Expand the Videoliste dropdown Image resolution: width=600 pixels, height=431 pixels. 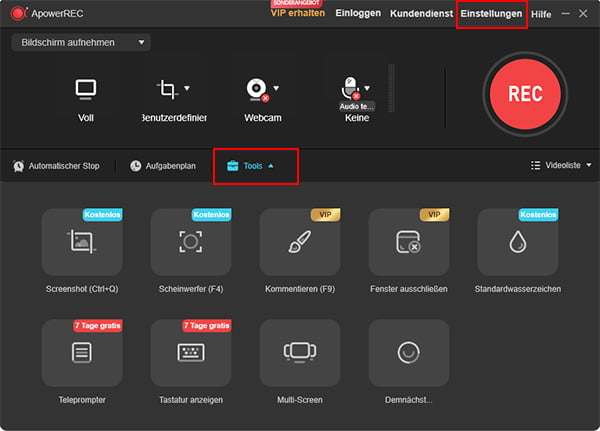[561, 165]
